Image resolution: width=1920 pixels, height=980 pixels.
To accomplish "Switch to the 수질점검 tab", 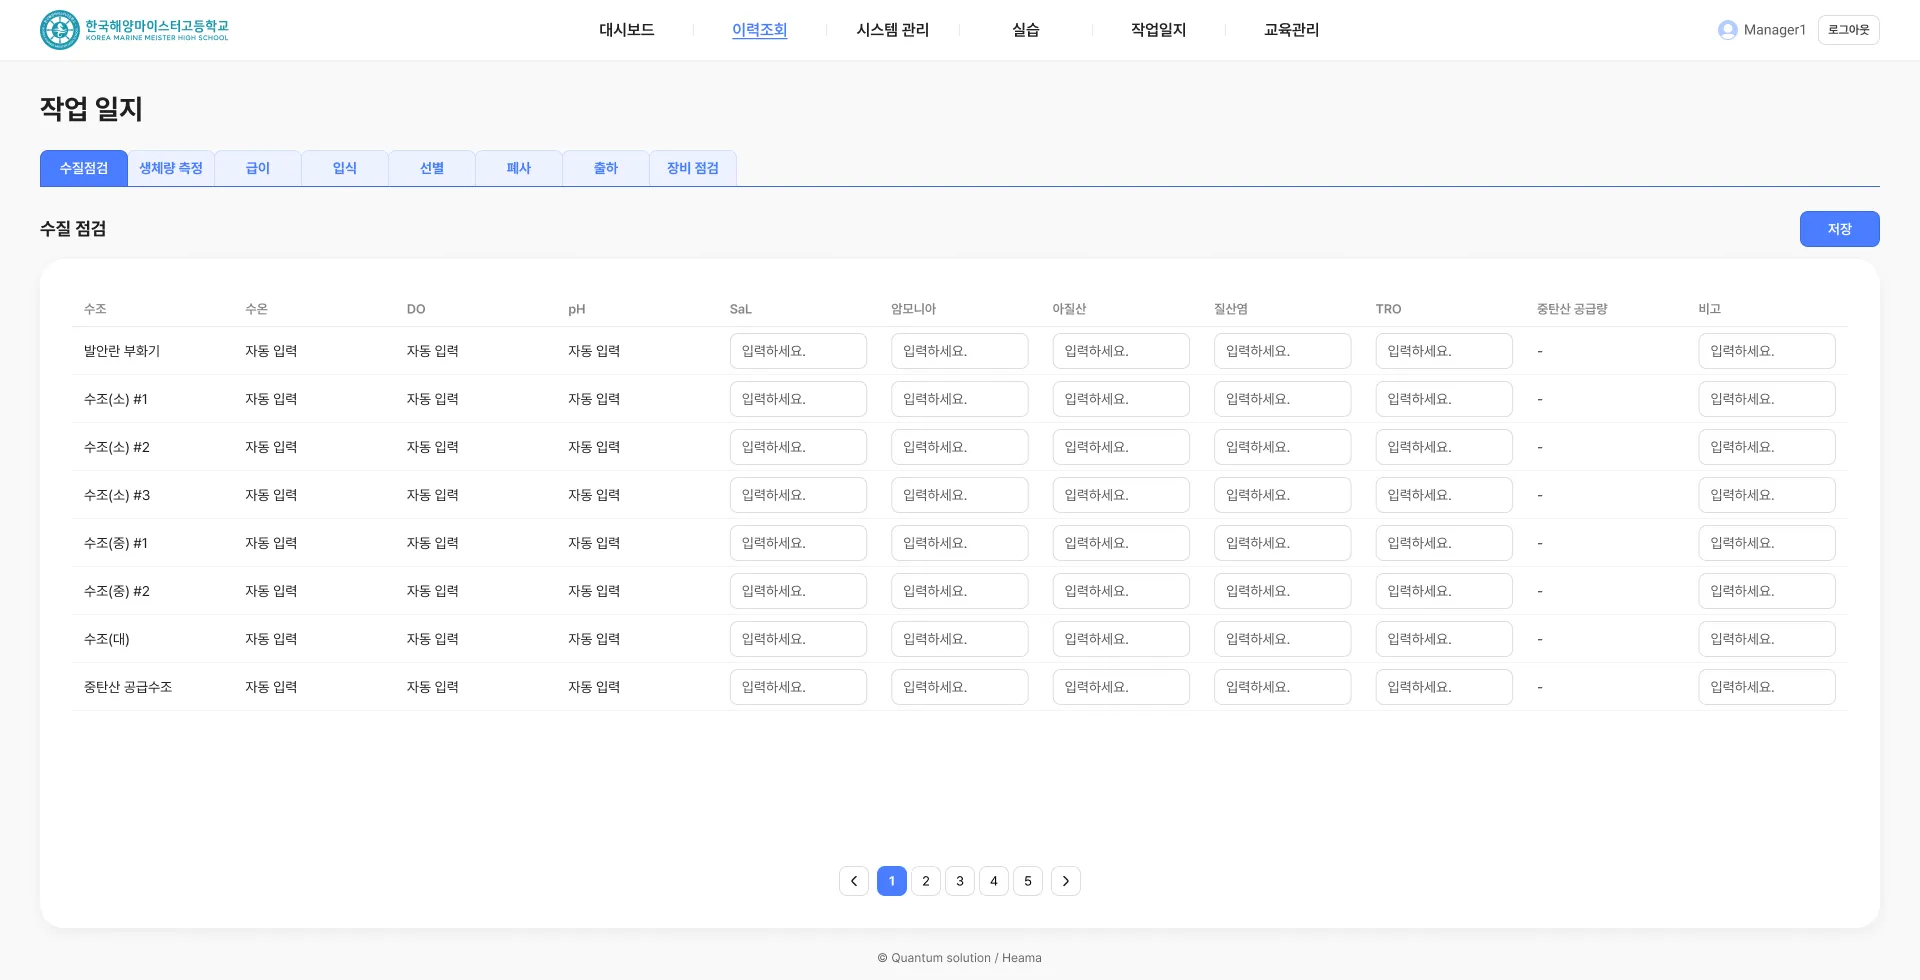I will 84,168.
